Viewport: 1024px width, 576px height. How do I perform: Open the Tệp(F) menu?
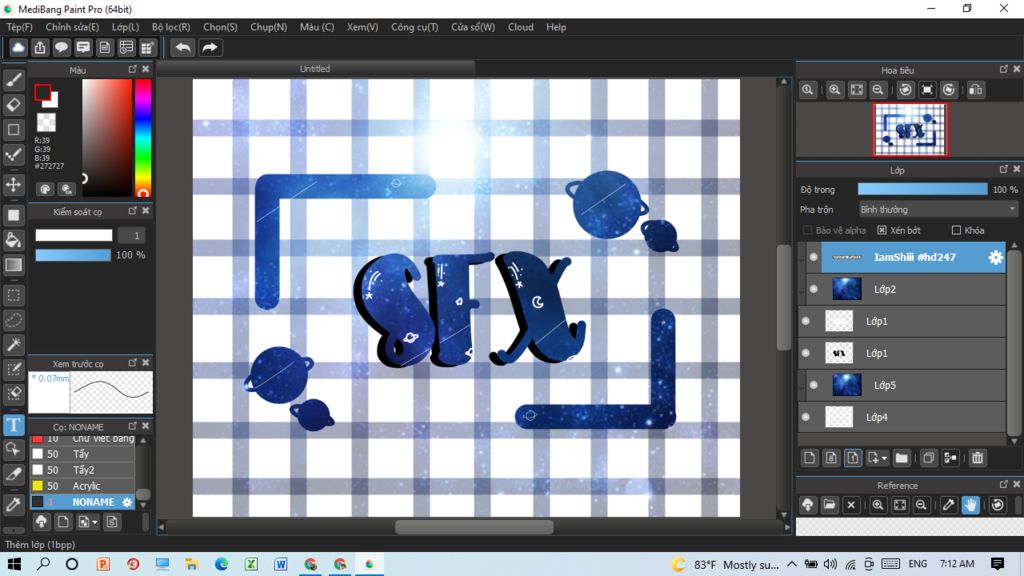coord(20,27)
